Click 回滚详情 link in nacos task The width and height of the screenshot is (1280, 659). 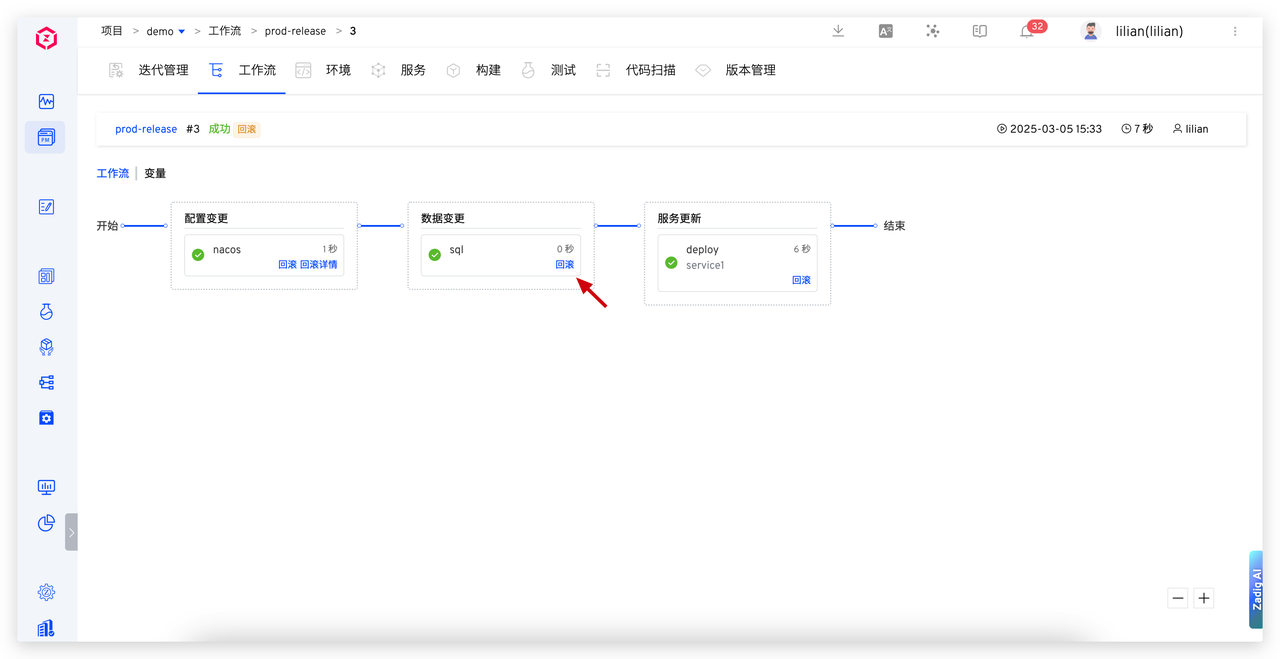coord(319,265)
